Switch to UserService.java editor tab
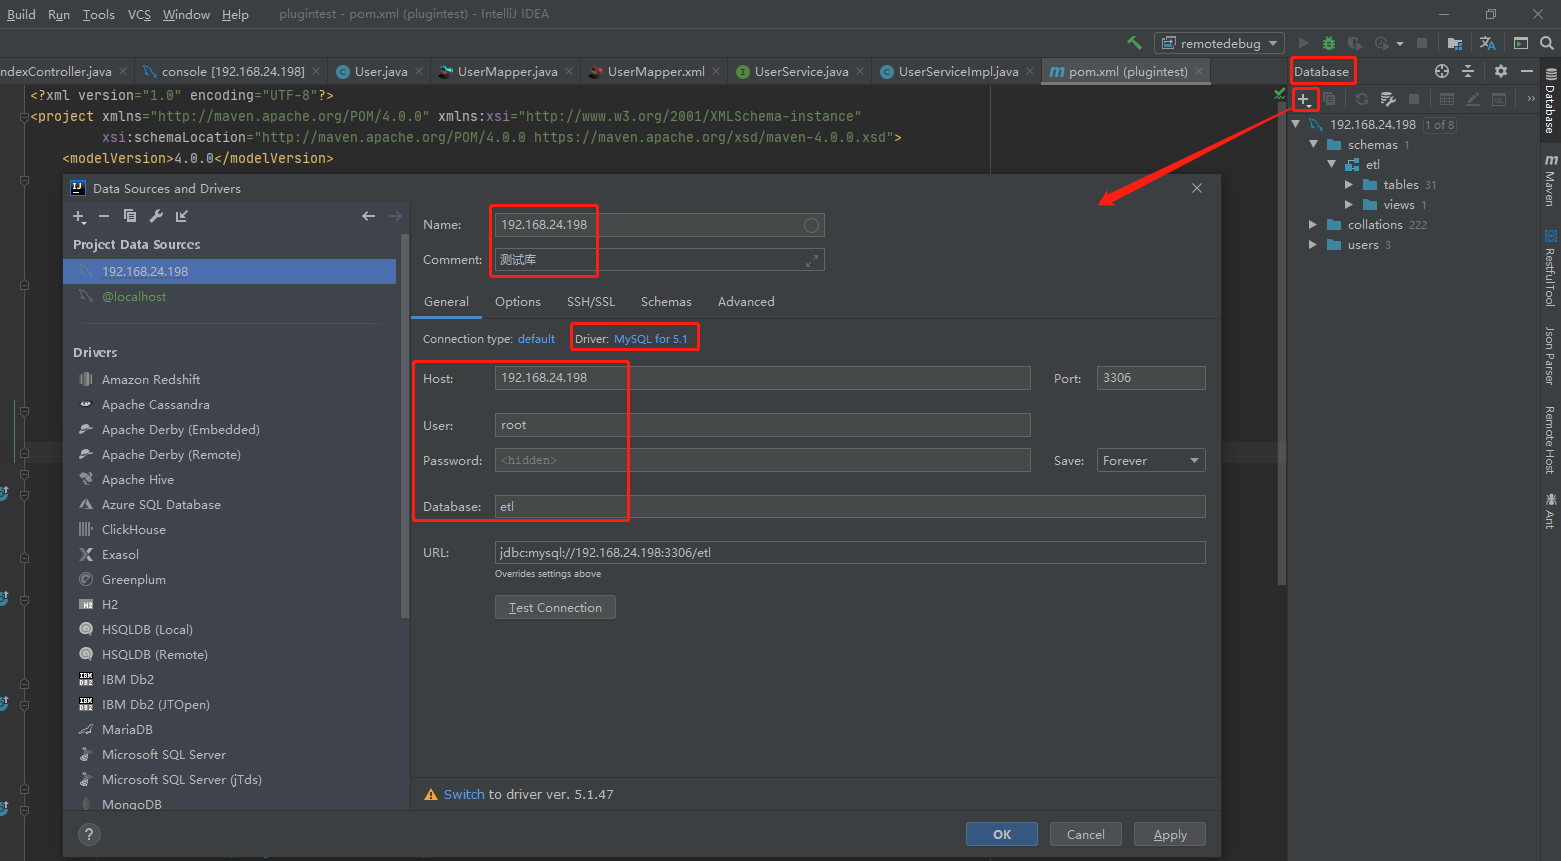 [798, 71]
